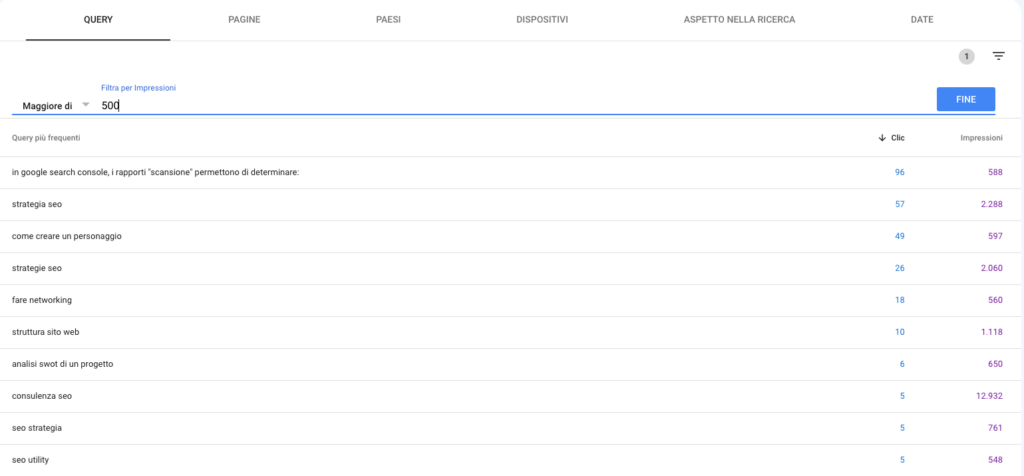Open the seo utility query row
1024x476 pixels.
[x=512, y=460]
